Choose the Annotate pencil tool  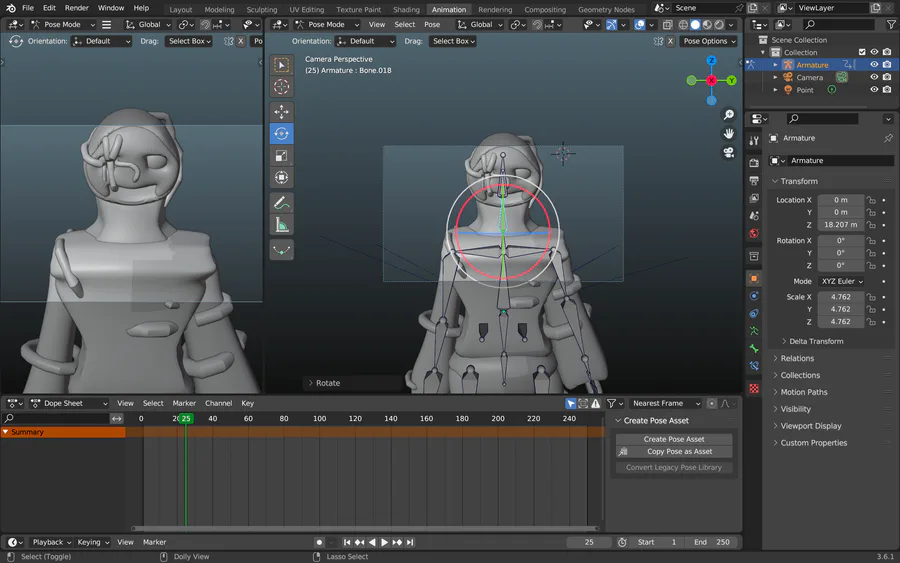[281, 203]
